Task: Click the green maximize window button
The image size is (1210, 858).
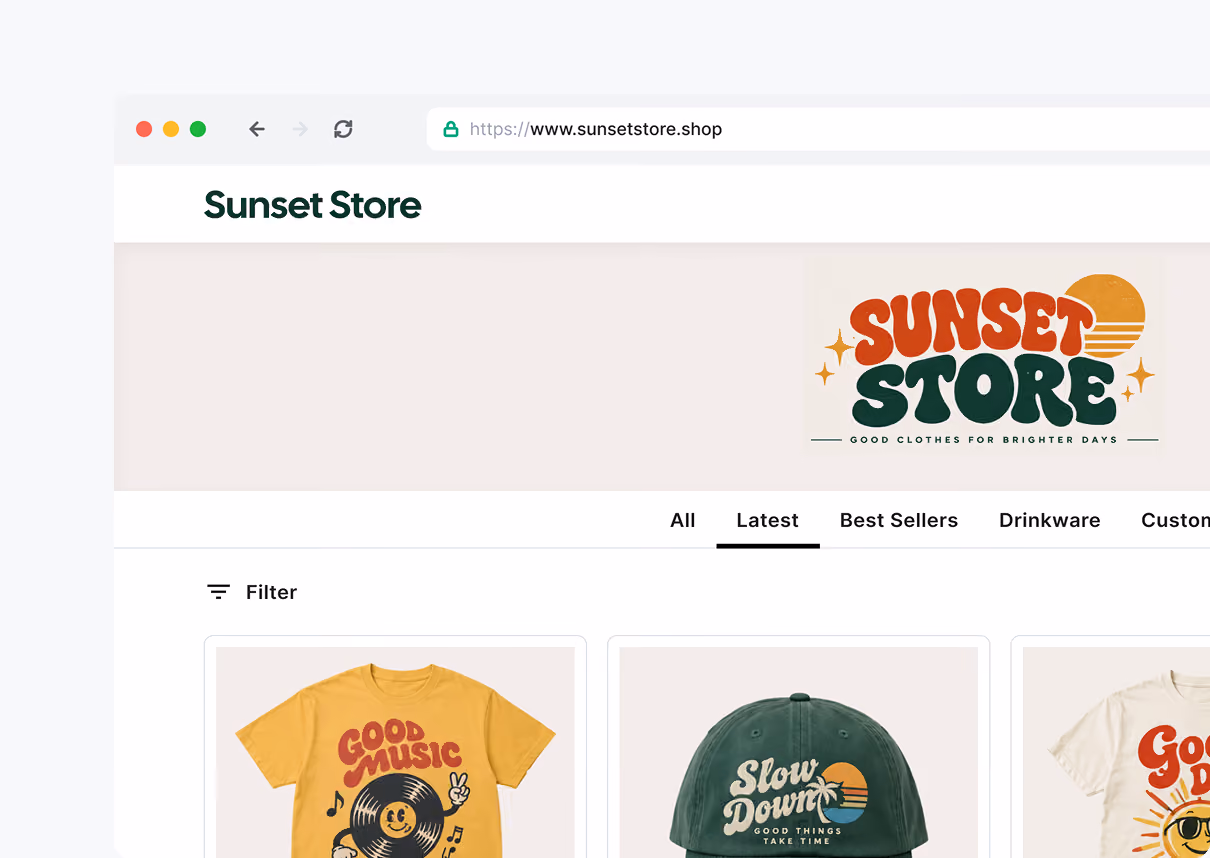Action: [198, 129]
